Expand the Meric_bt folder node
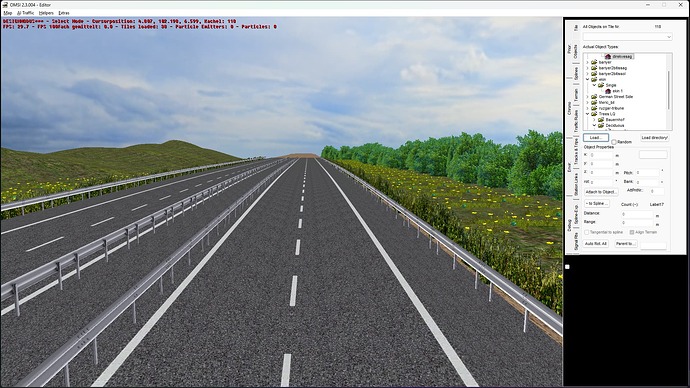 click(587, 102)
